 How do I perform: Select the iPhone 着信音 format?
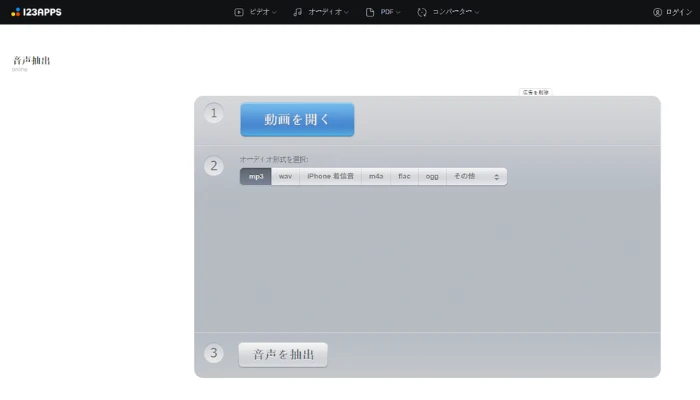pos(330,176)
